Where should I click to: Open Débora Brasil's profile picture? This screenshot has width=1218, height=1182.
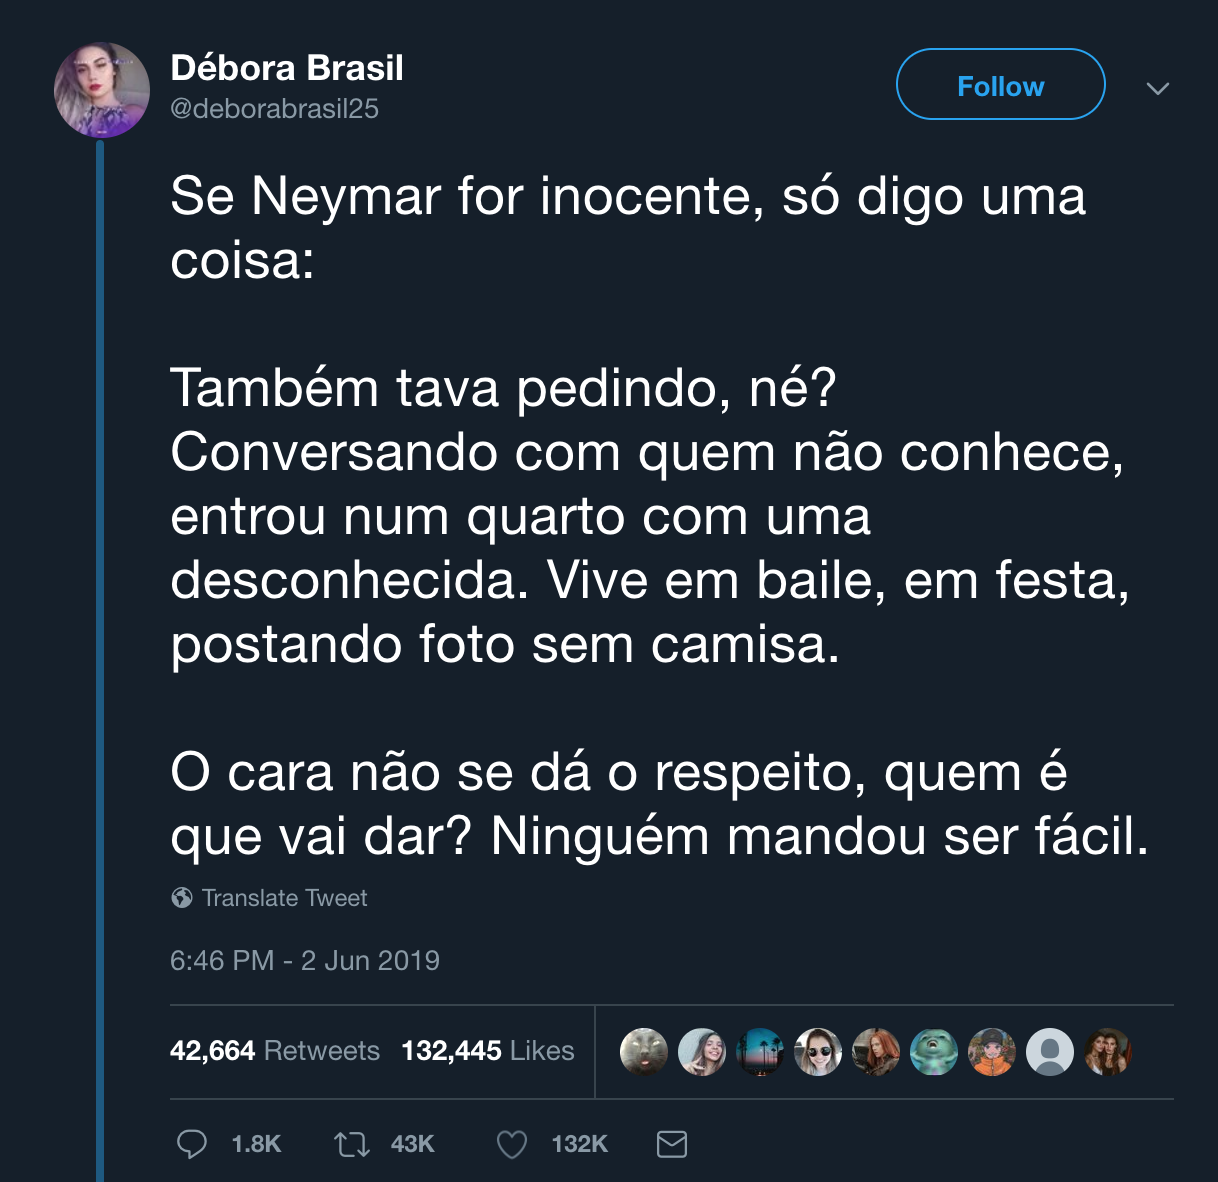click(x=102, y=90)
